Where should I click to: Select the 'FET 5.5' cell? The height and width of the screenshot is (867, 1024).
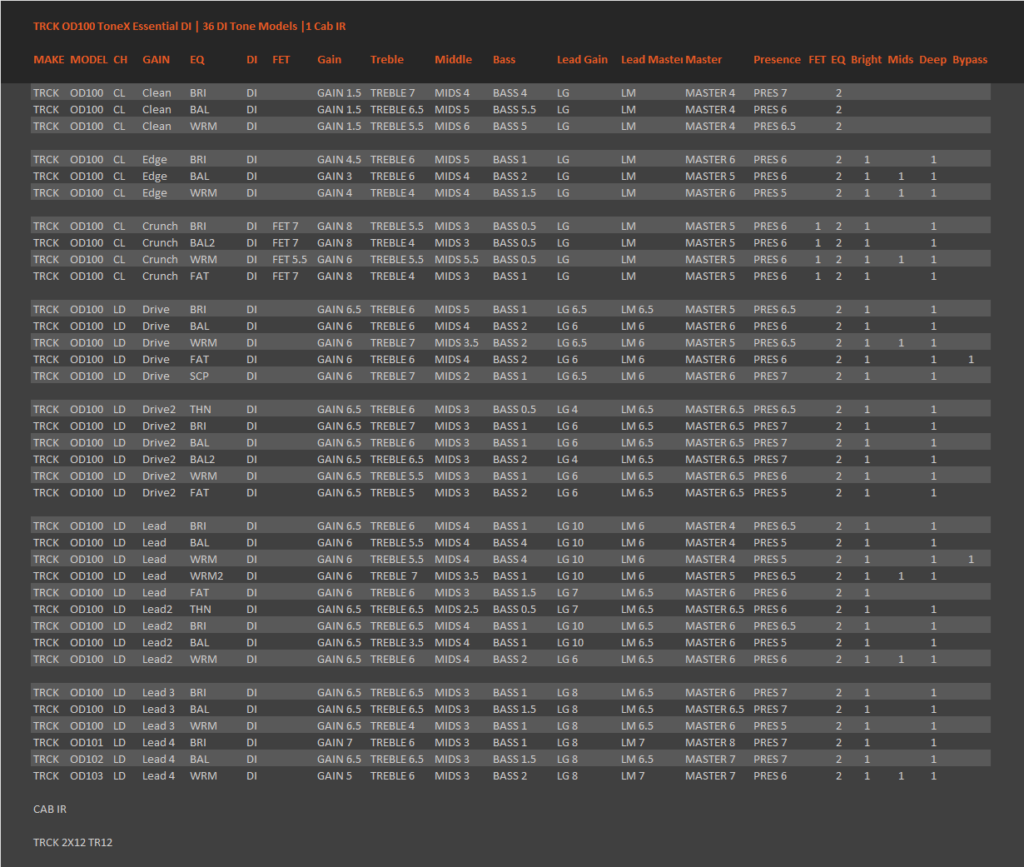(289, 259)
